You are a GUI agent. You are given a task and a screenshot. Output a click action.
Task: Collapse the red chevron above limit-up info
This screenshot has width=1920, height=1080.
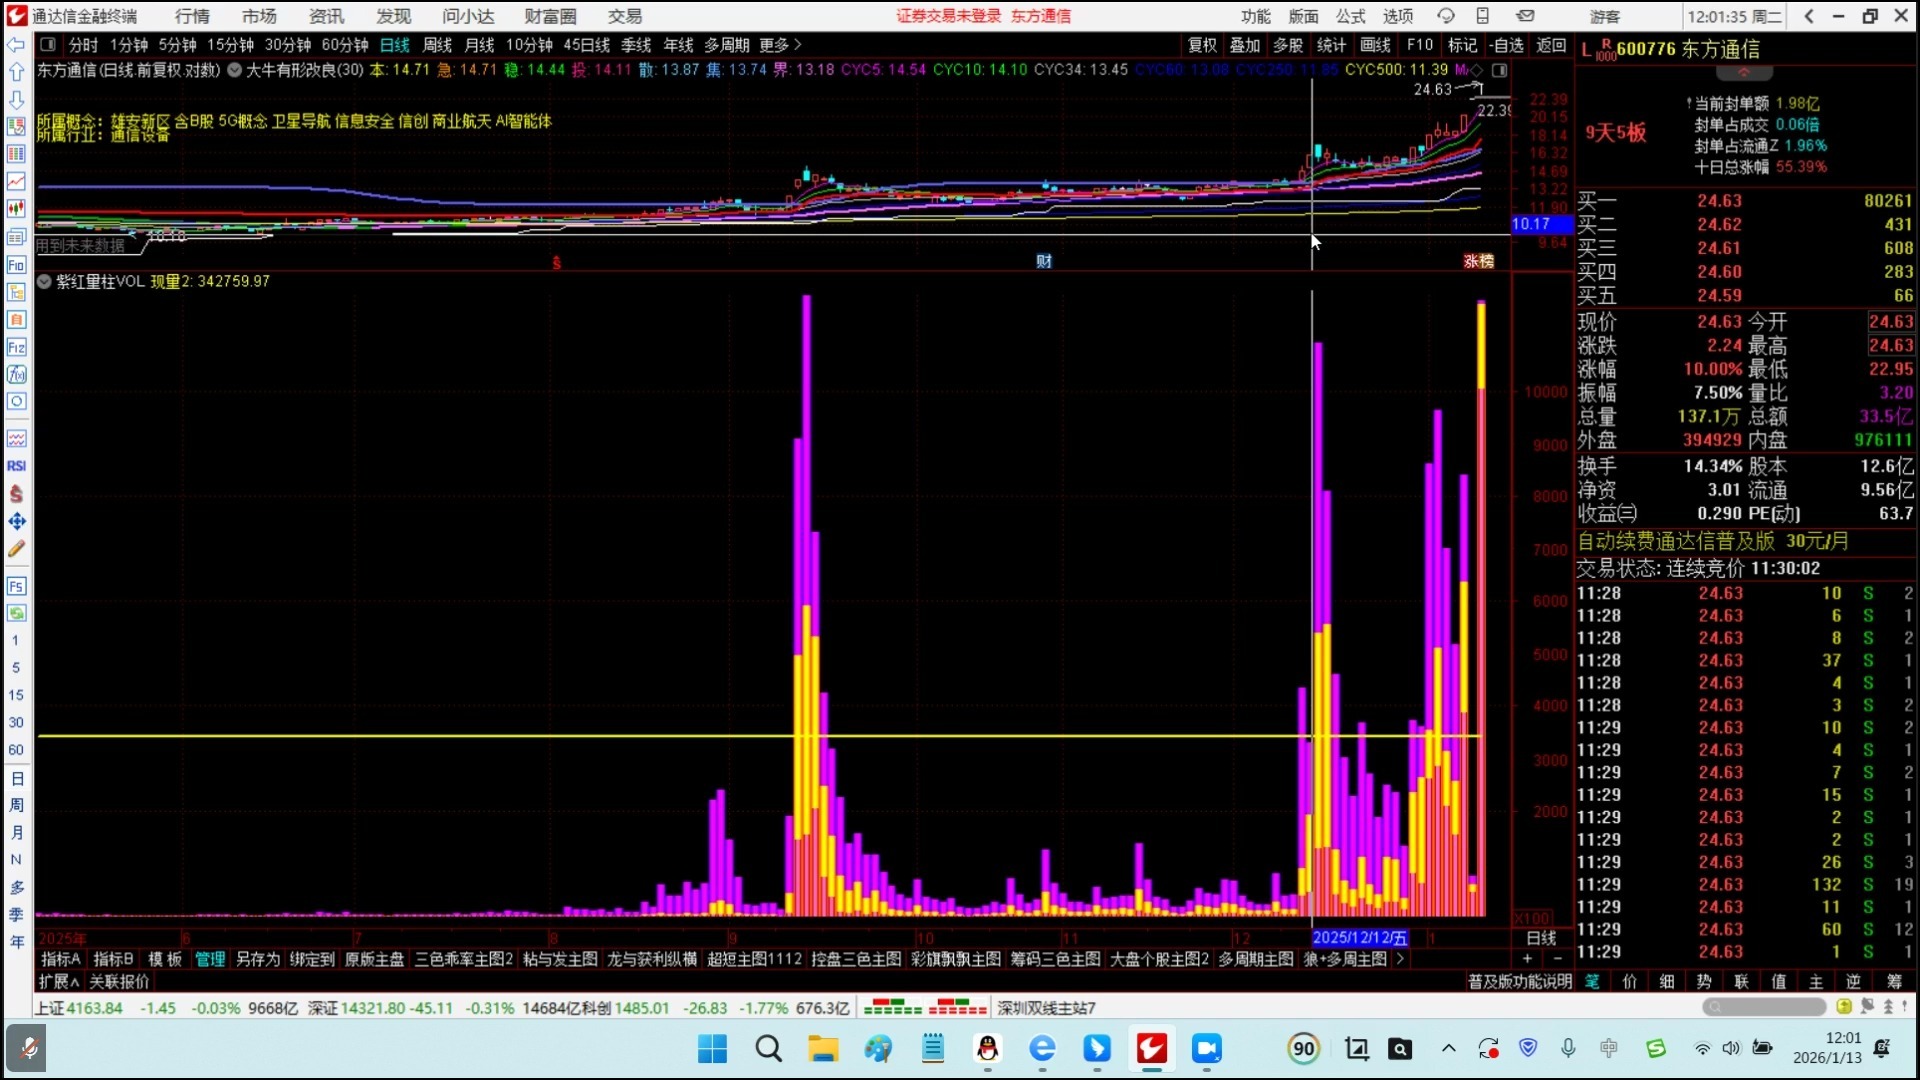[1745, 73]
